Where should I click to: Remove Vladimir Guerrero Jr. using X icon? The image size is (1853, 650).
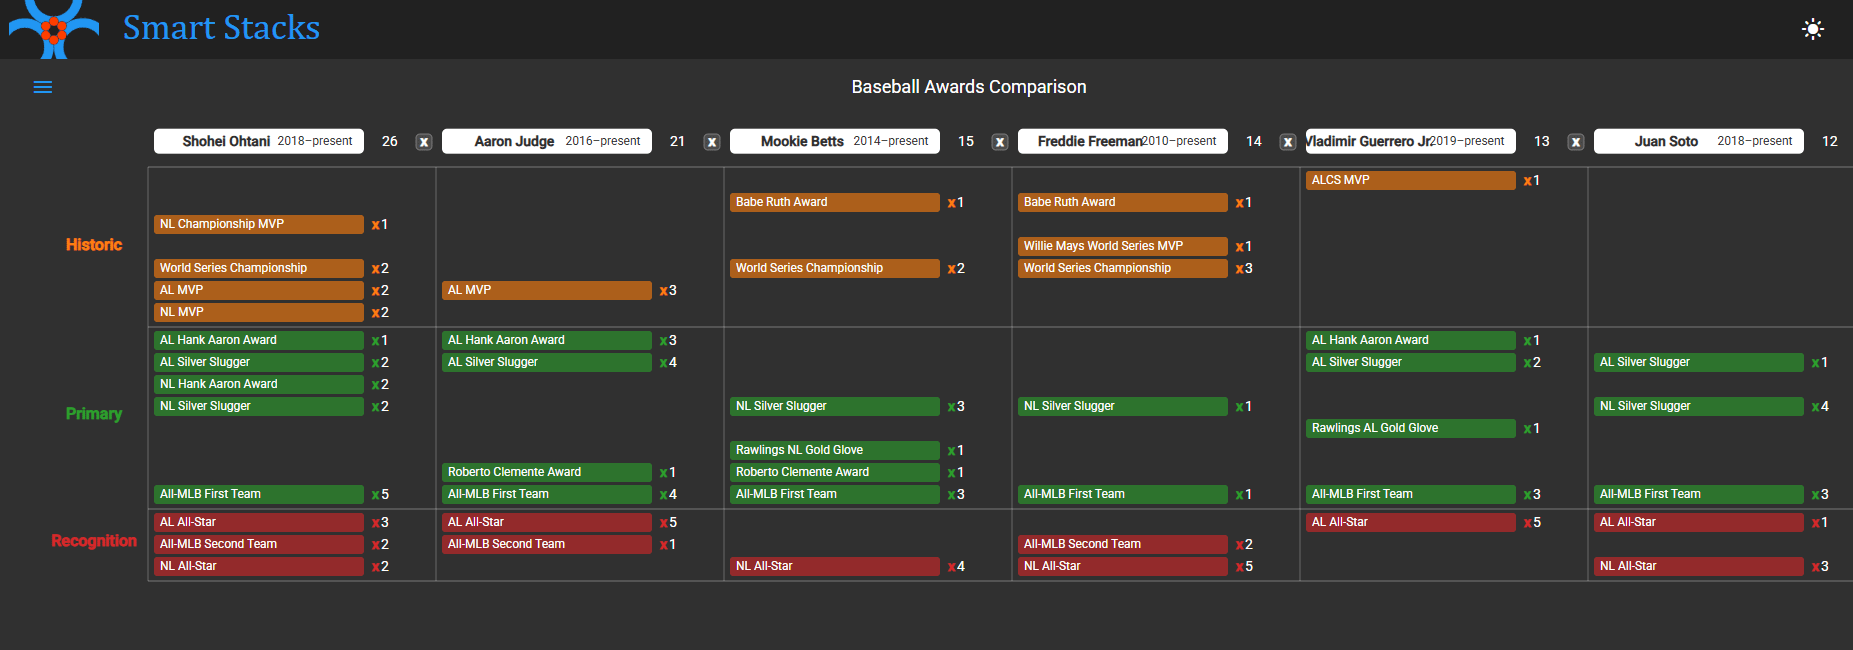coord(1575,142)
